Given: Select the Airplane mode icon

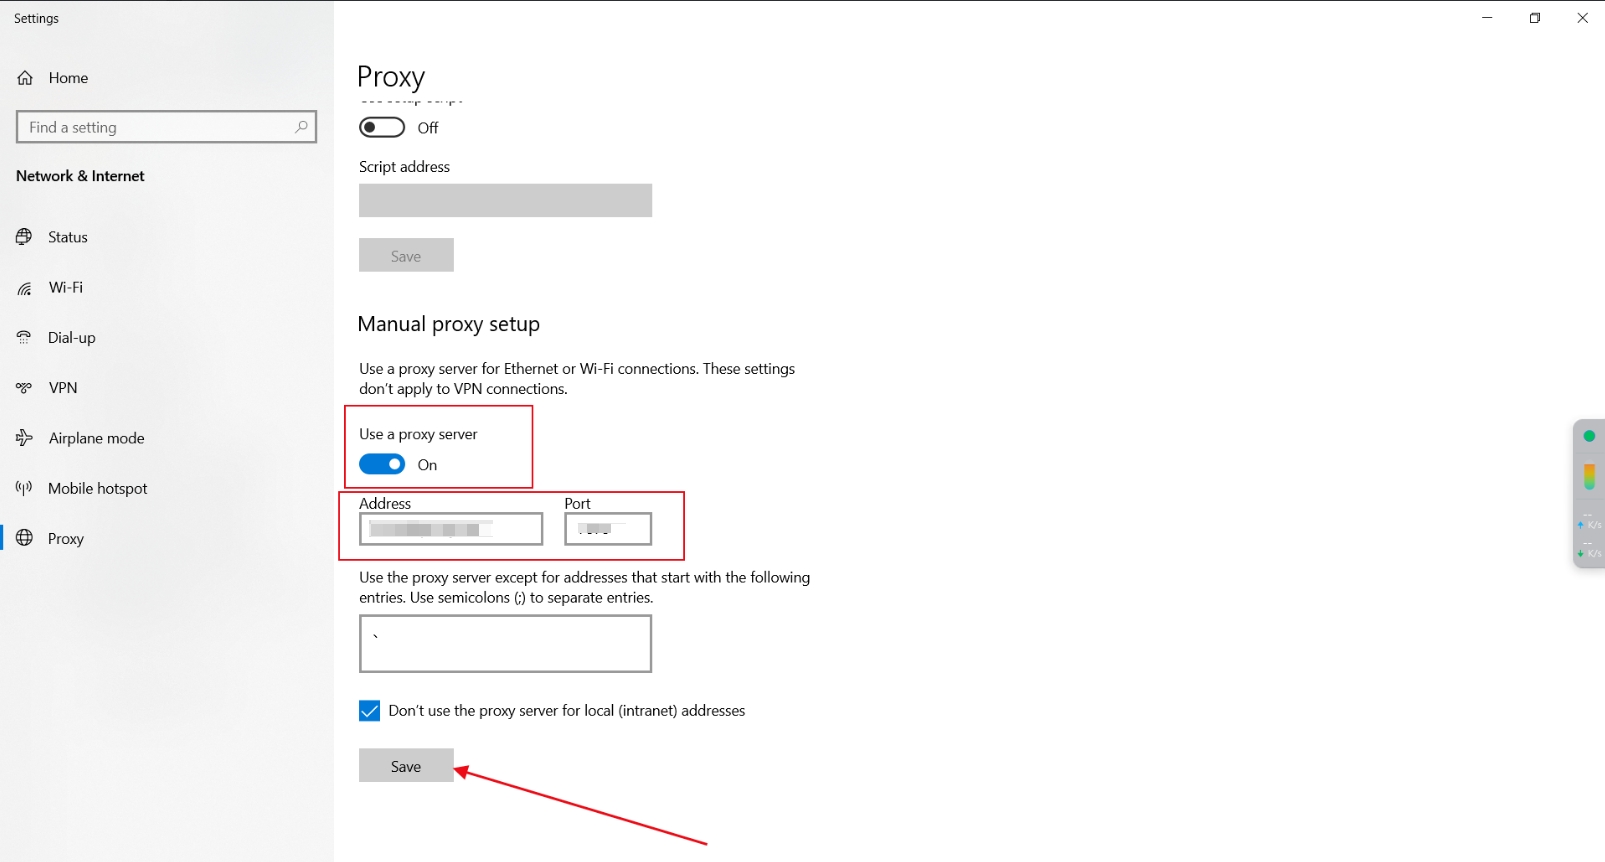Looking at the screenshot, I should tap(24, 438).
